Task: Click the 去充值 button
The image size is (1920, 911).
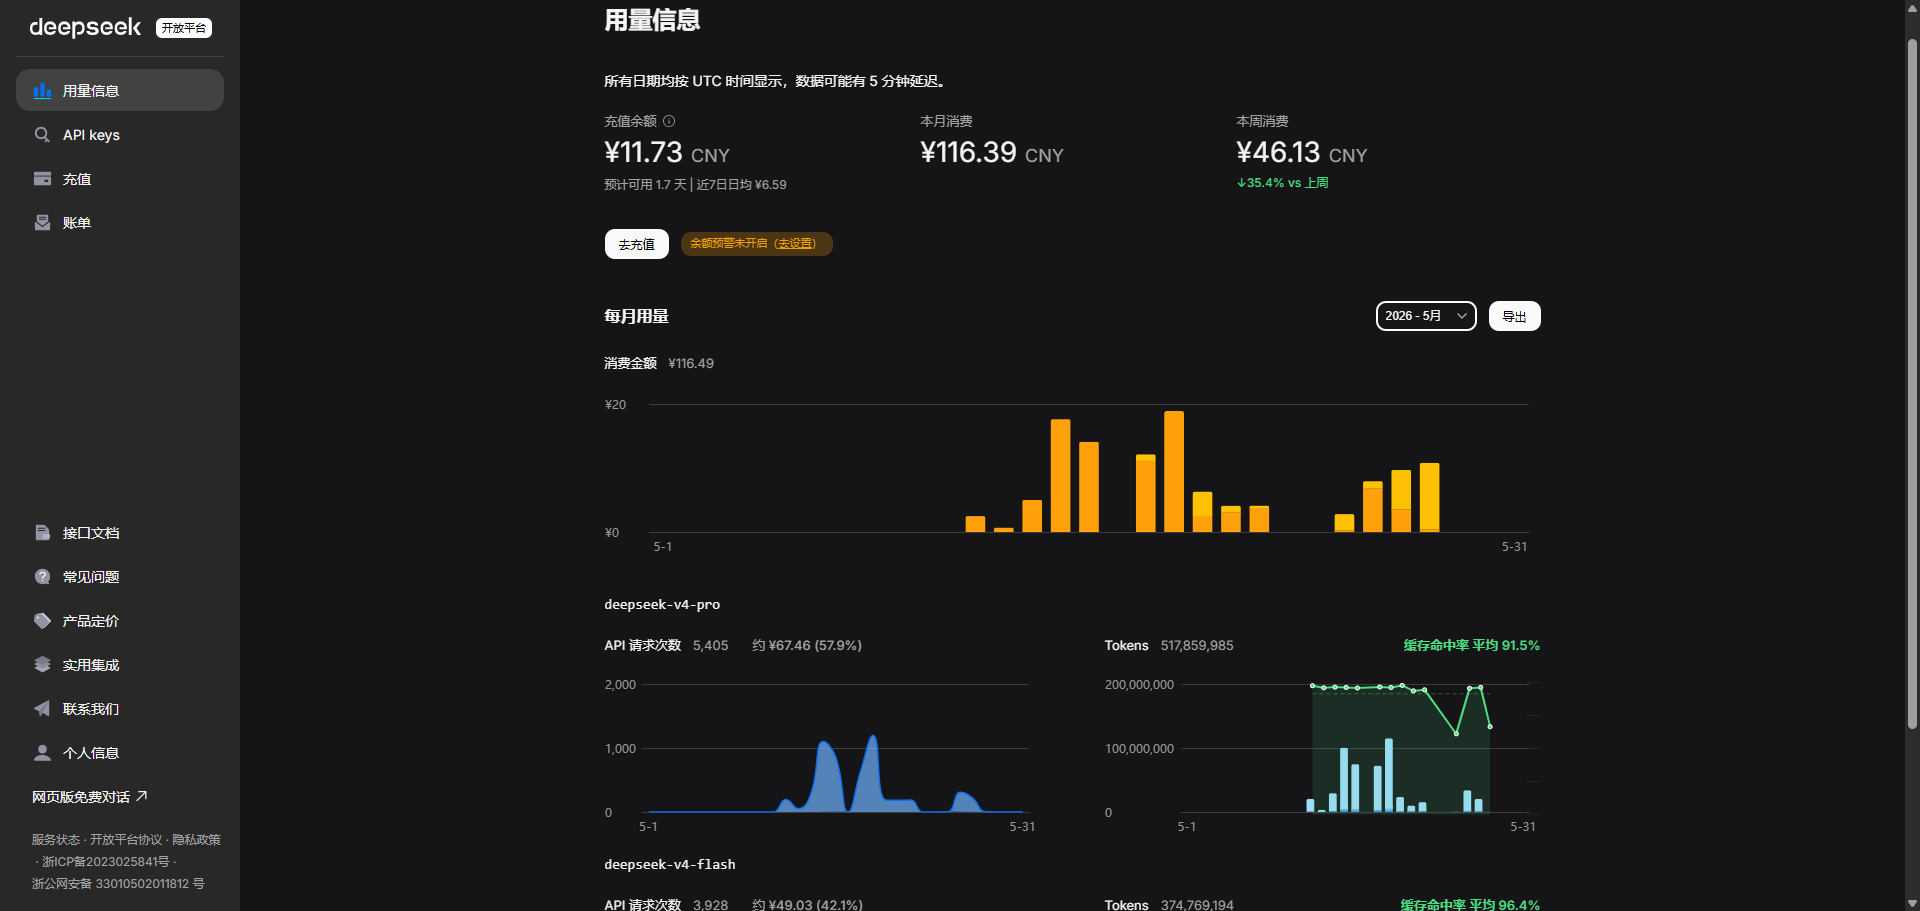Action: [x=637, y=244]
